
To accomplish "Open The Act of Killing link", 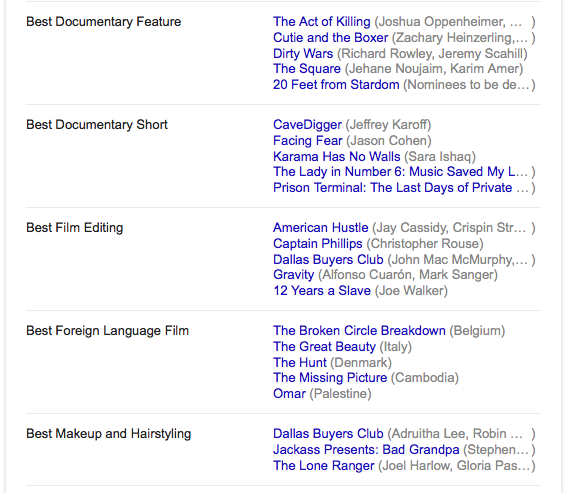I will coord(322,22).
